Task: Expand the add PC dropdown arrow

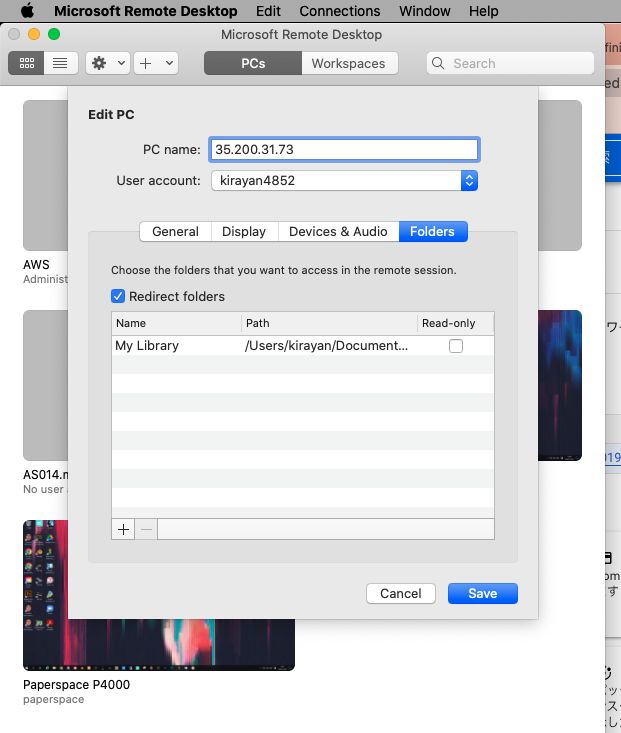Action: pyautogui.click(x=169, y=63)
